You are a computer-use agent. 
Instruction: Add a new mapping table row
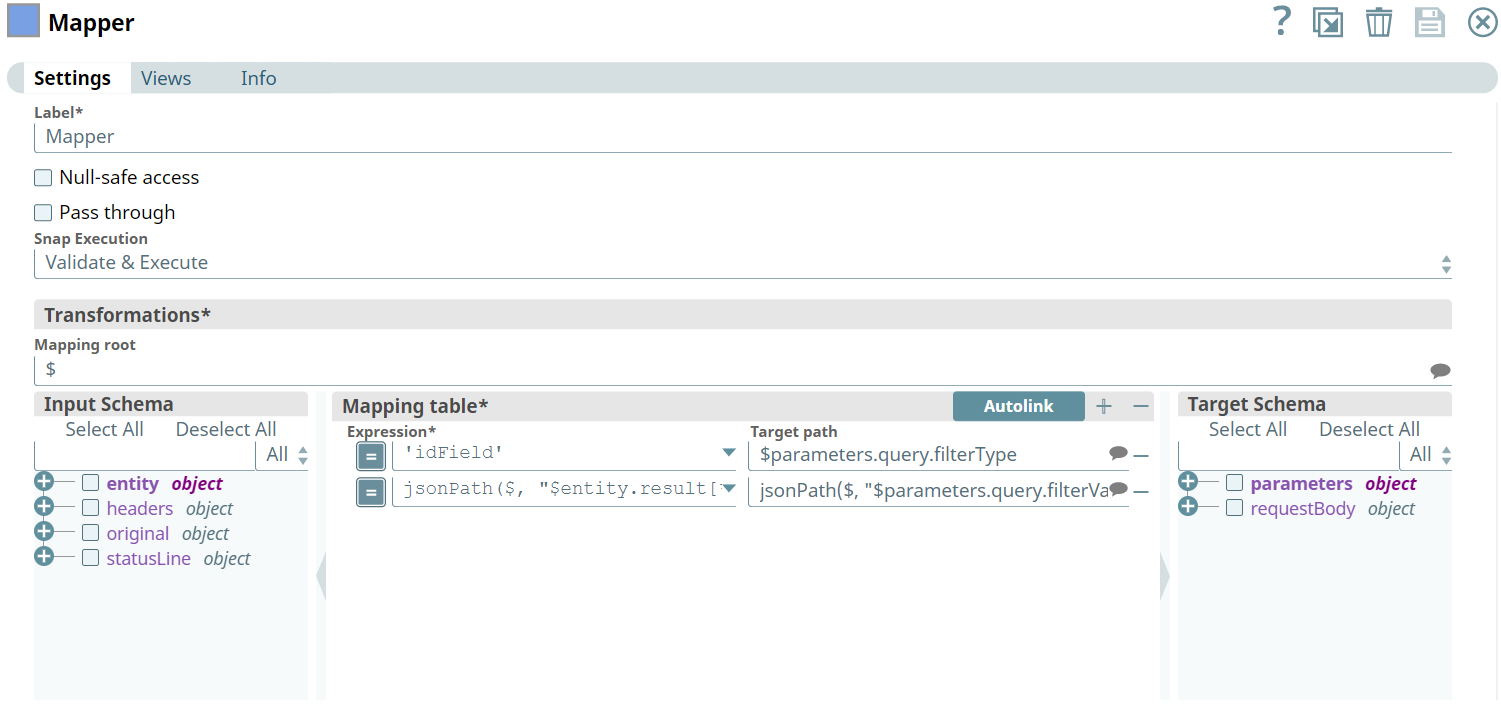(x=1104, y=406)
